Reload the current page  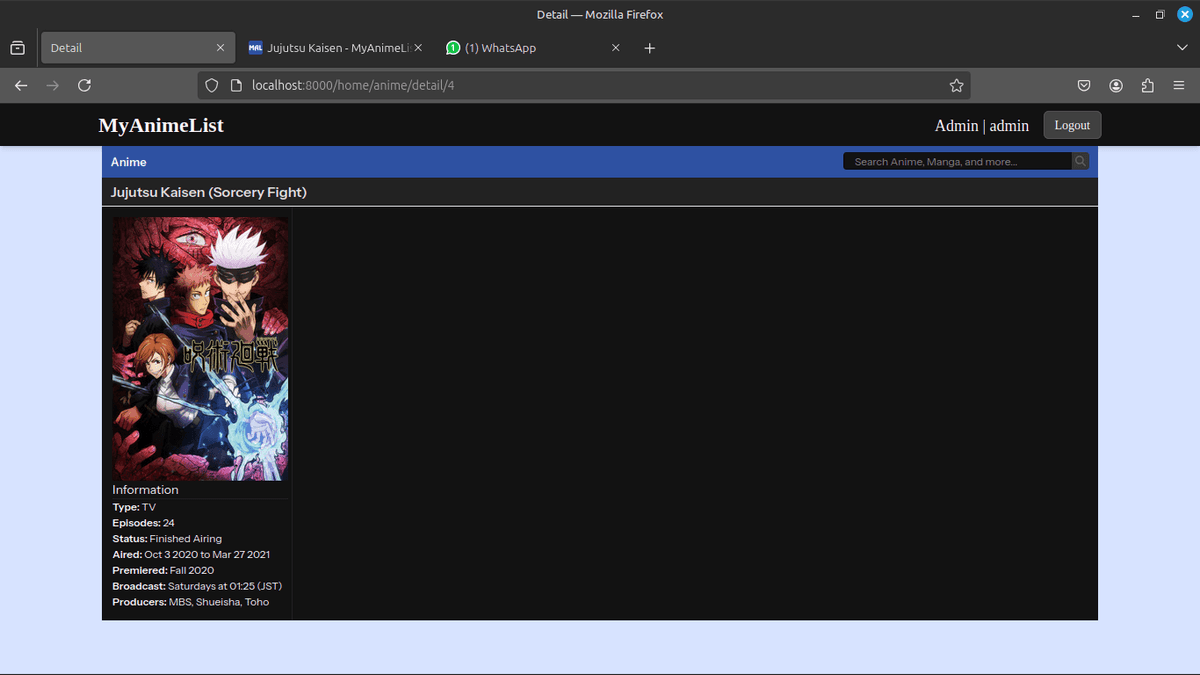[x=84, y=85]
